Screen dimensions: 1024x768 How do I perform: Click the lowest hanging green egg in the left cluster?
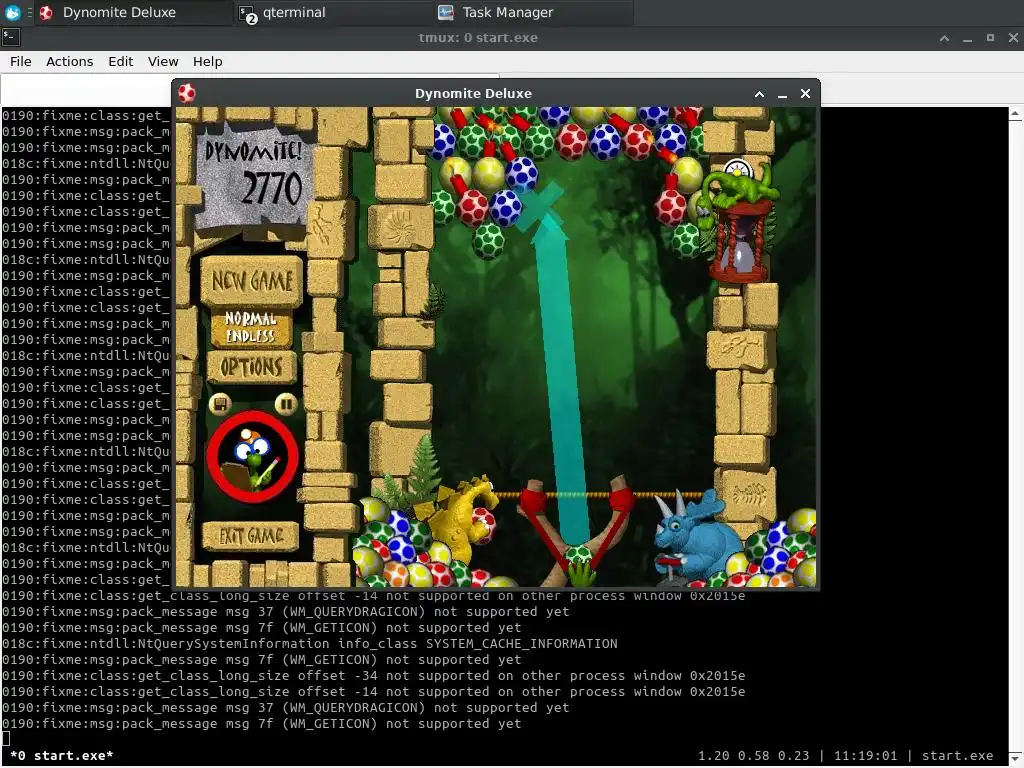tap(488, 240)
